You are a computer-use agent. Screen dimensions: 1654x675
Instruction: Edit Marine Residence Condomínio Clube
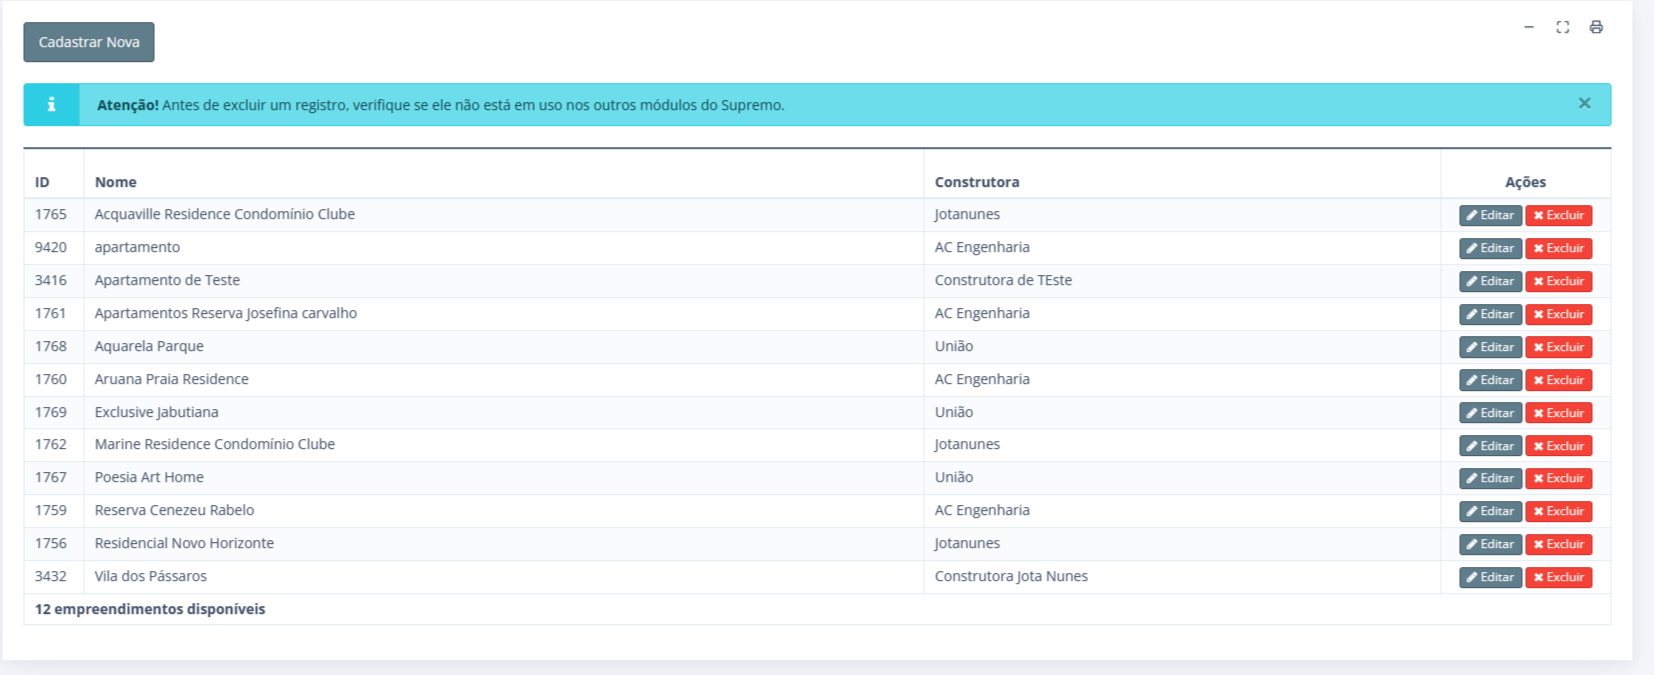pyautogui.click(x=1490, y=446)
